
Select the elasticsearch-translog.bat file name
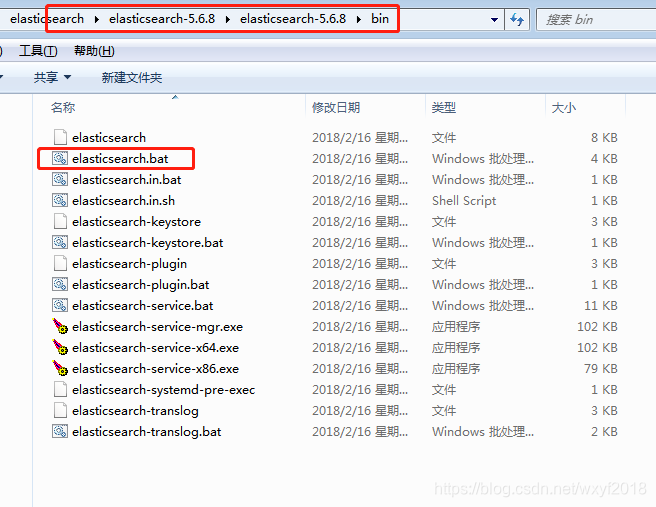[146, 431]
